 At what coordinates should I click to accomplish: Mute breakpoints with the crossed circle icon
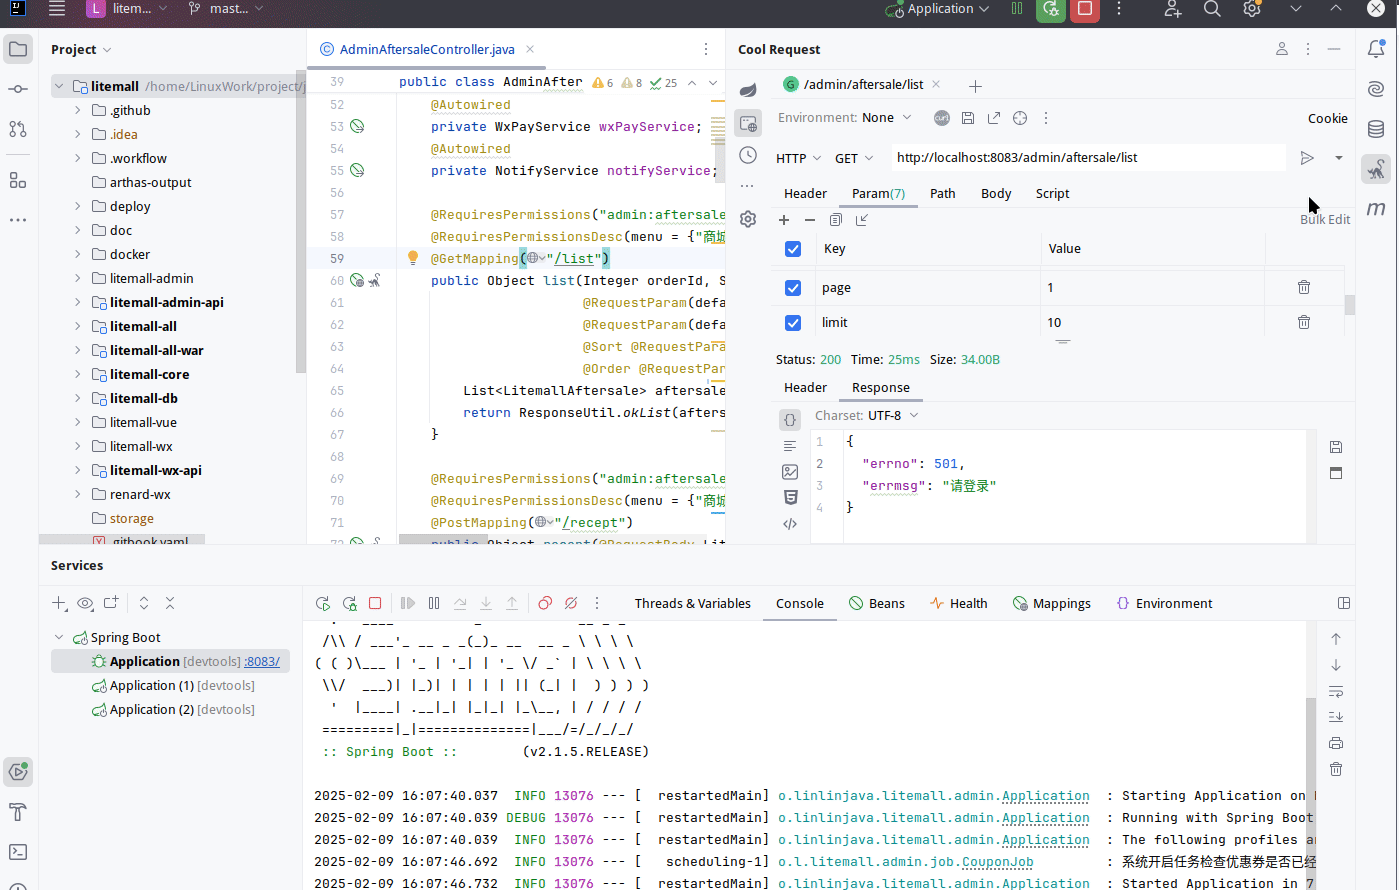[571, 603]
